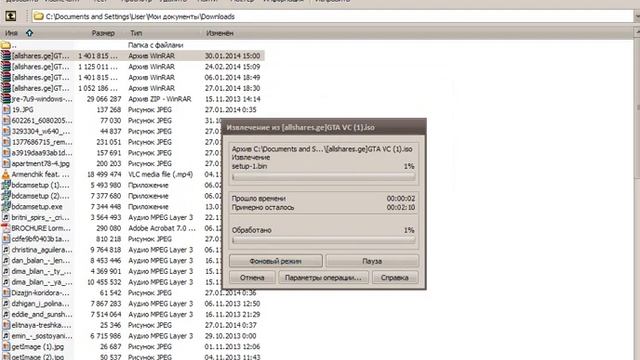Sort files by the Изменён column header
Screen dimensions: 640x360
pos(220,33)
